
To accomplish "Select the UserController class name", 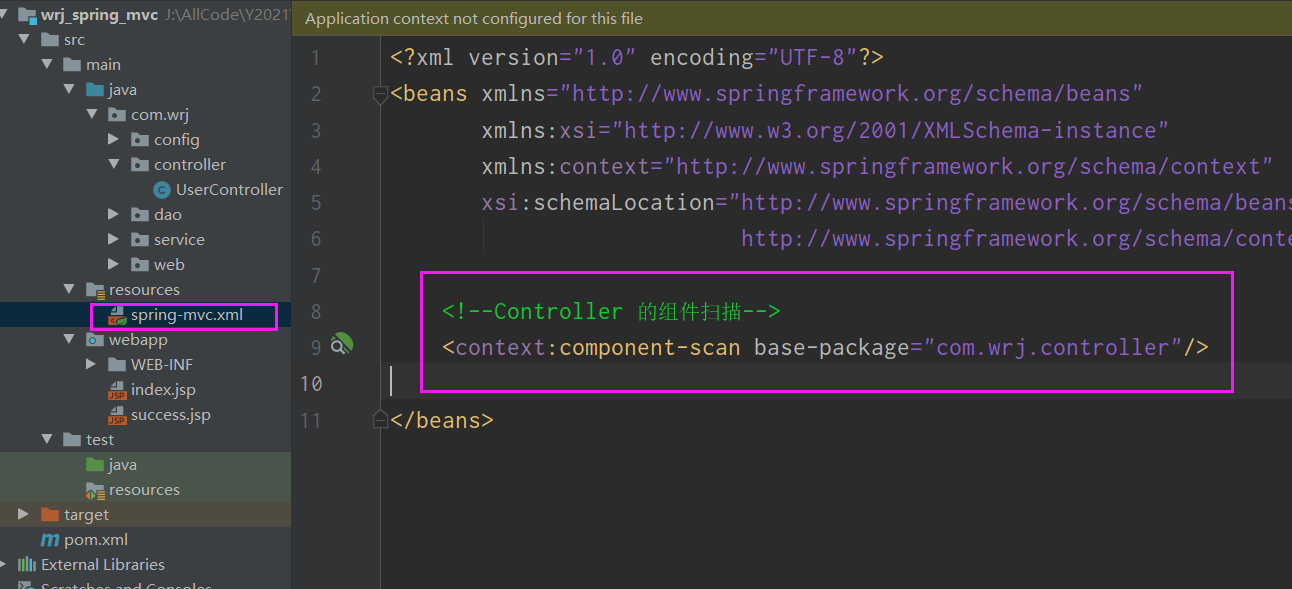I will (229, 190).
